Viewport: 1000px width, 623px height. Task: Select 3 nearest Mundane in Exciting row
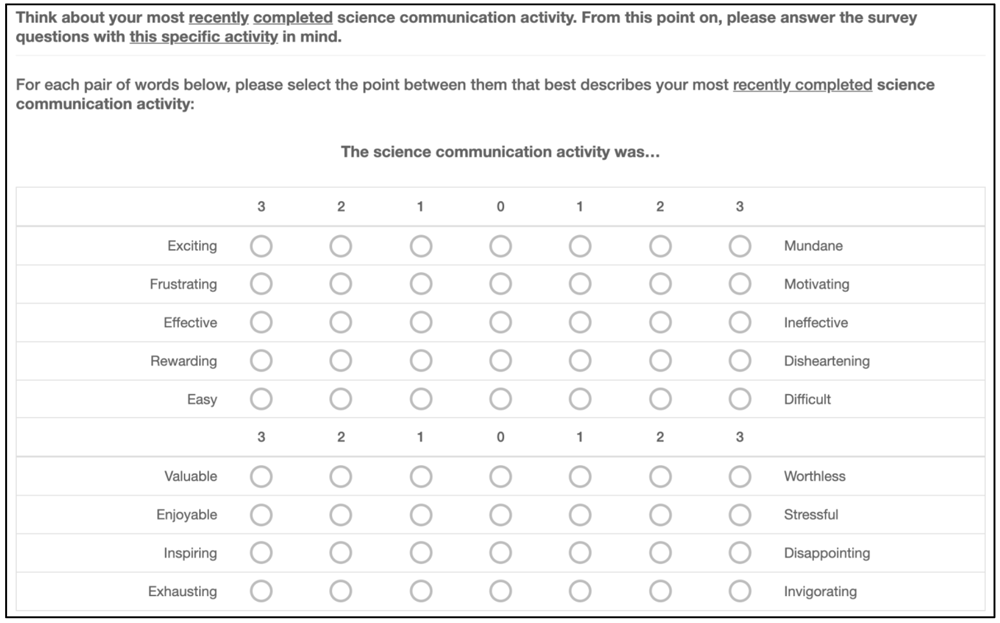click(740, 246)
